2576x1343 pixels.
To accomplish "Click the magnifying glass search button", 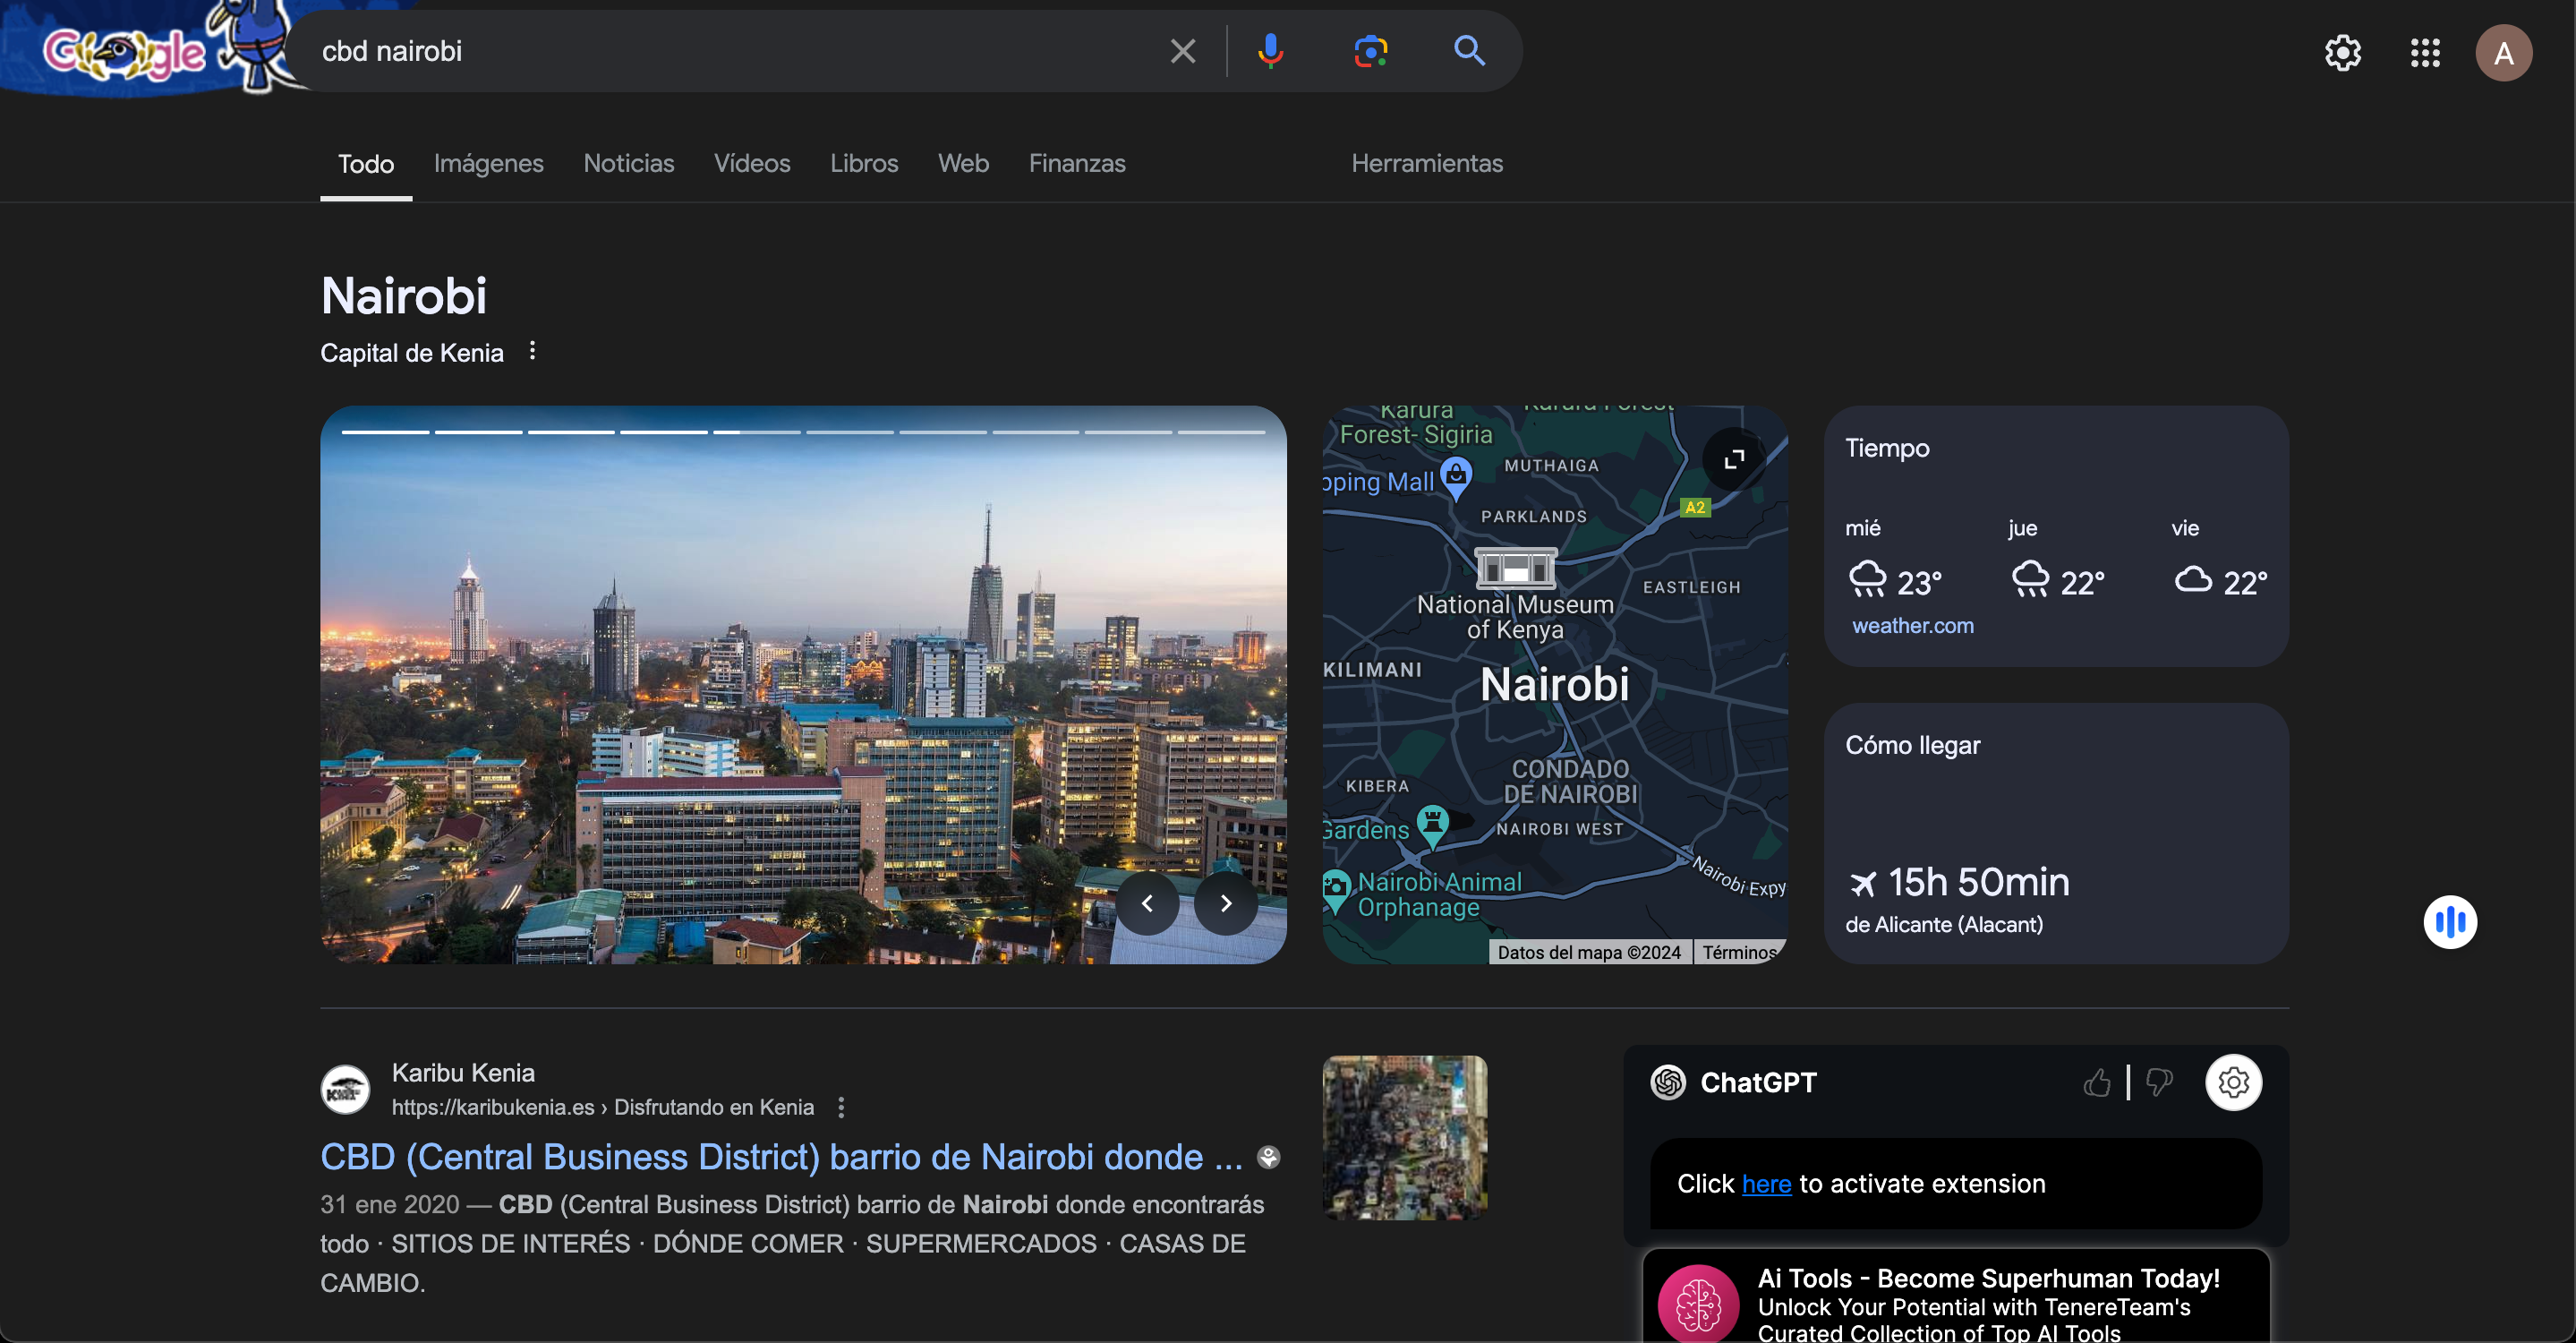I will 1468,51.
